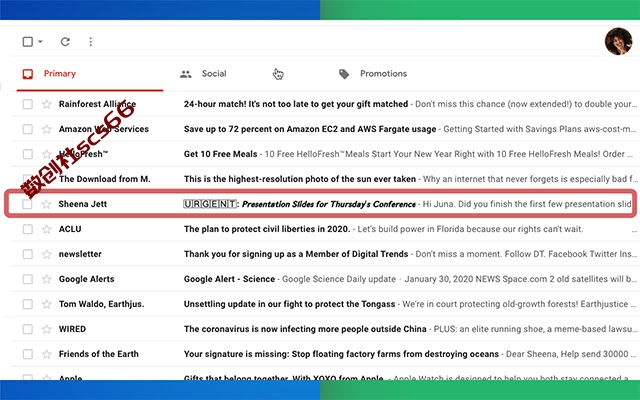Toggle the select-all checkbox
This screenshot has height=400, width=640.
[x=28, y=42]
